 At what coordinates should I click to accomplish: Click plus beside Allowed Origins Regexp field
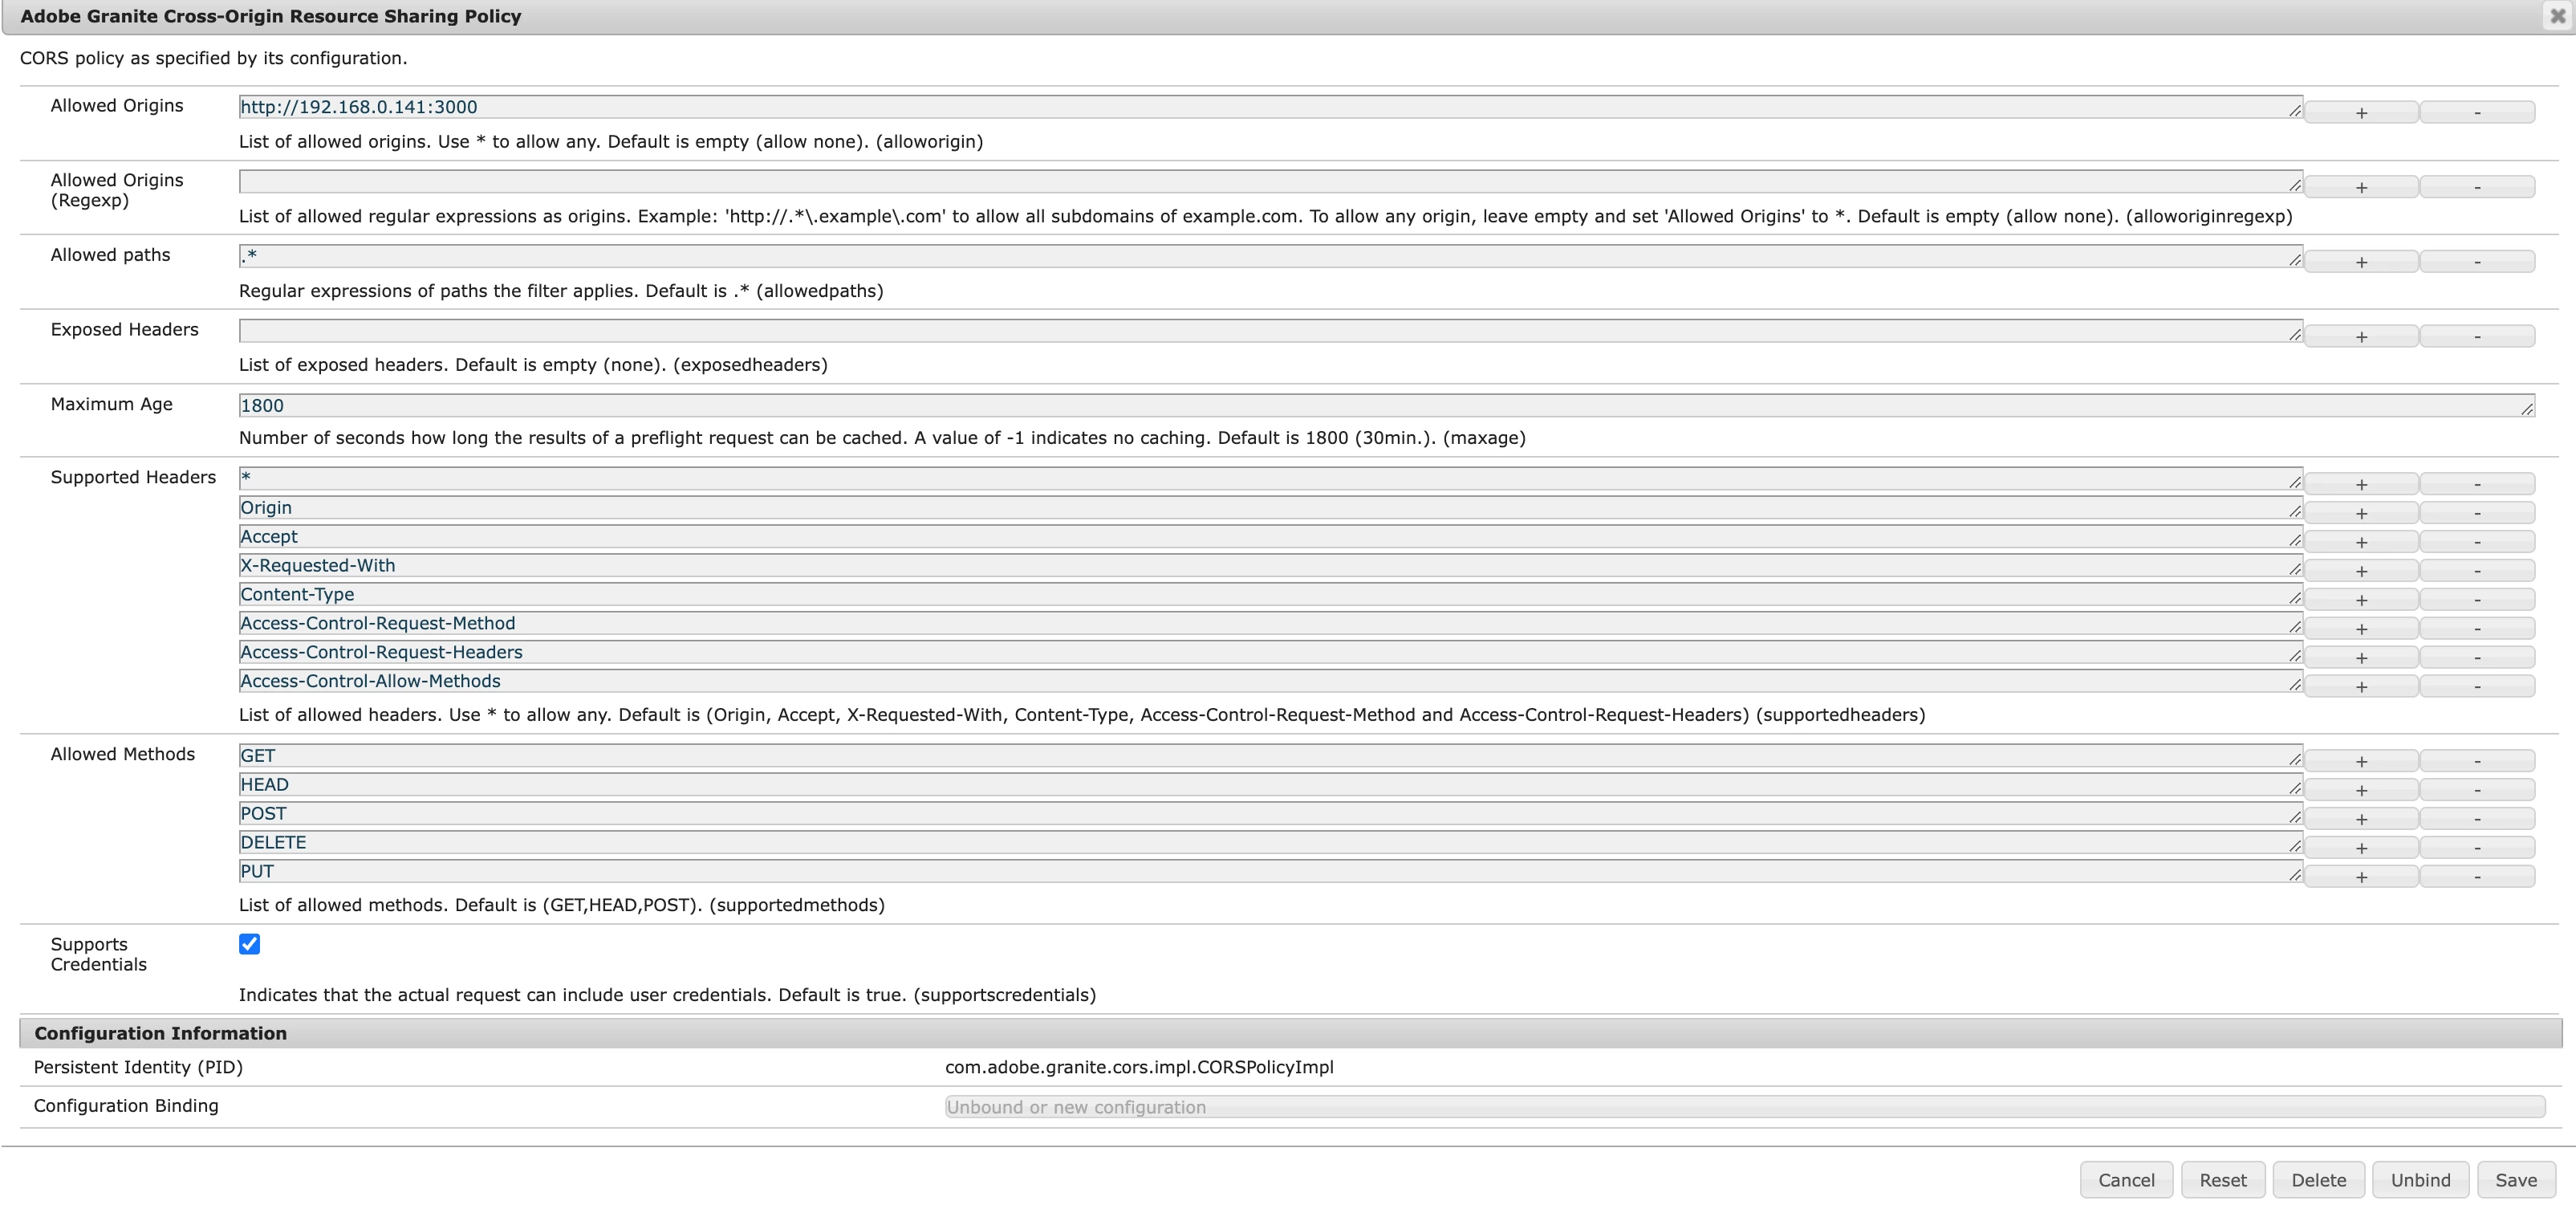(x=2360, y=187)
